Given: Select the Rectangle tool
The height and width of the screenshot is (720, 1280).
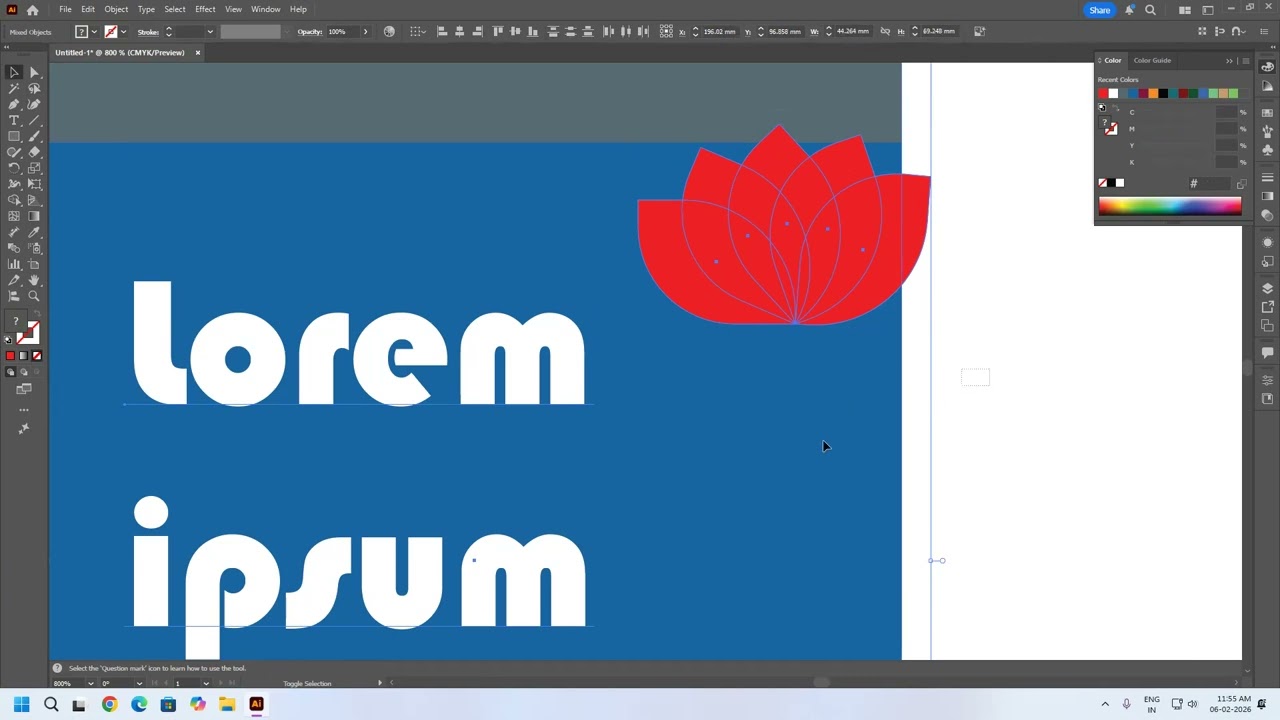Looking at the screenshot, I should coord(14,136).
